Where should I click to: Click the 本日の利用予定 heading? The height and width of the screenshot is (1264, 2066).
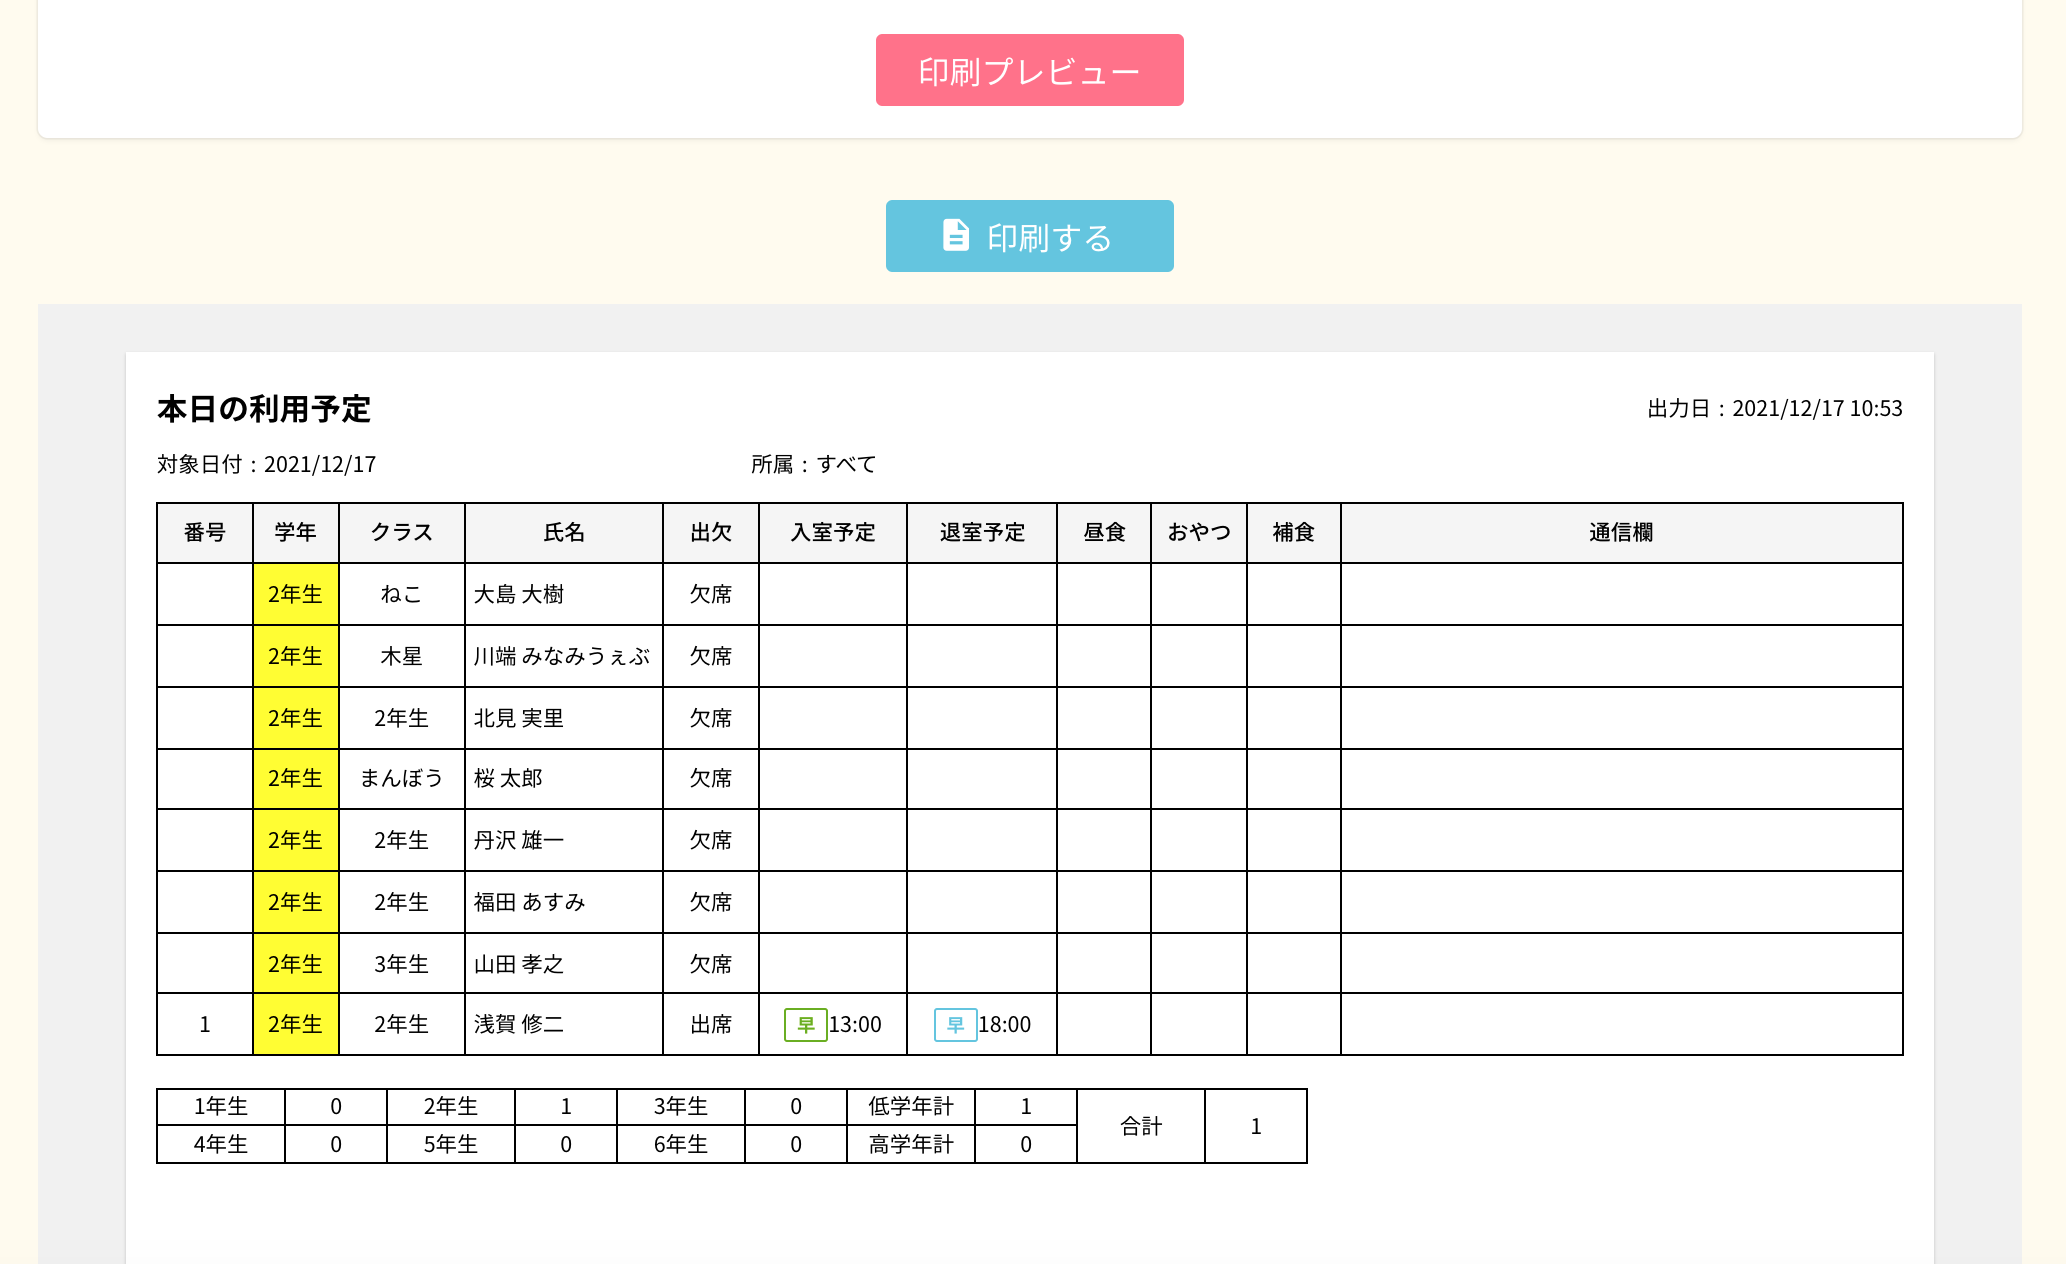tap(264, 409)
